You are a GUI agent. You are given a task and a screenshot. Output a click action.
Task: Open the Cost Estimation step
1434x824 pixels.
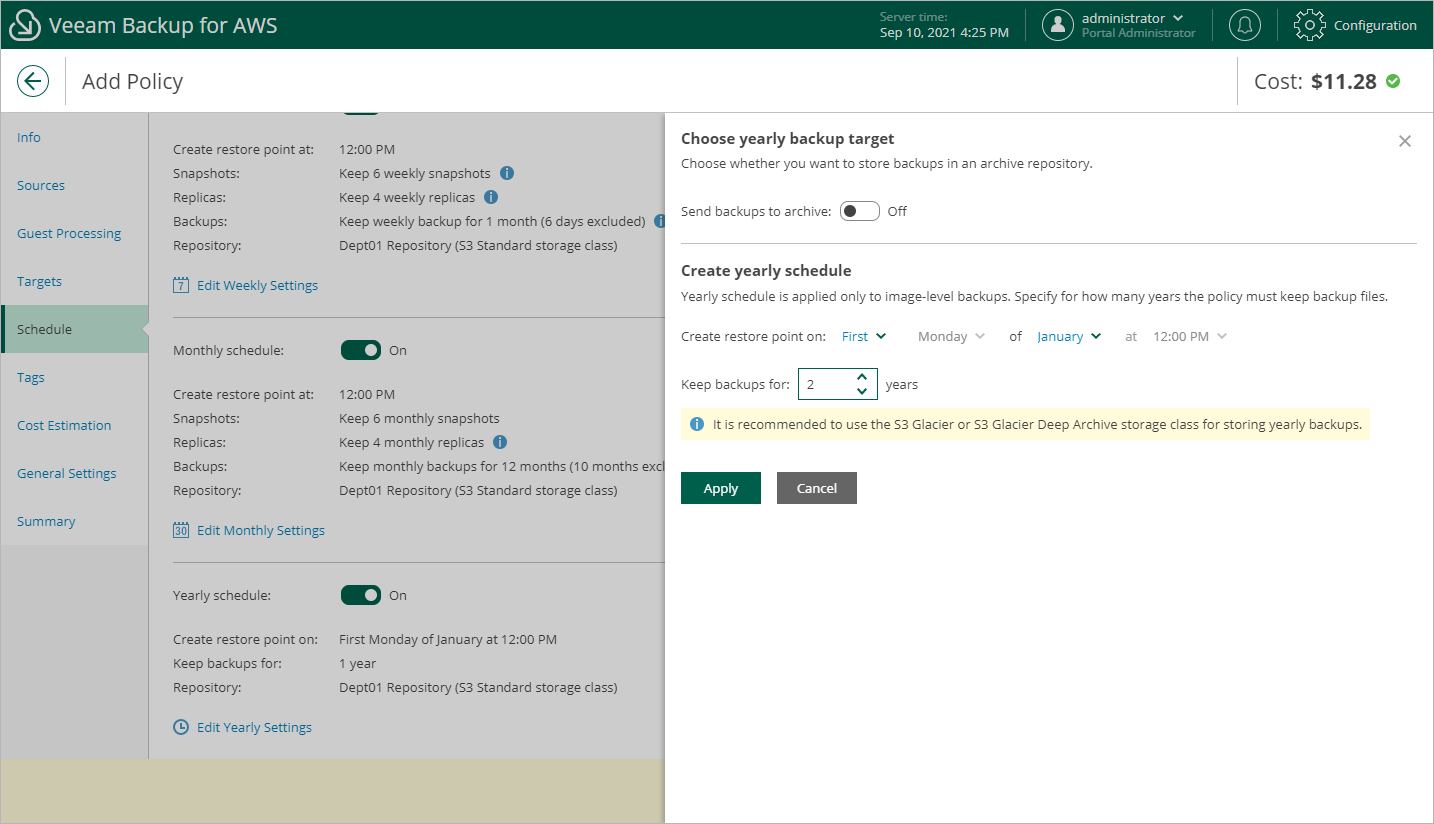pos(64,426)
